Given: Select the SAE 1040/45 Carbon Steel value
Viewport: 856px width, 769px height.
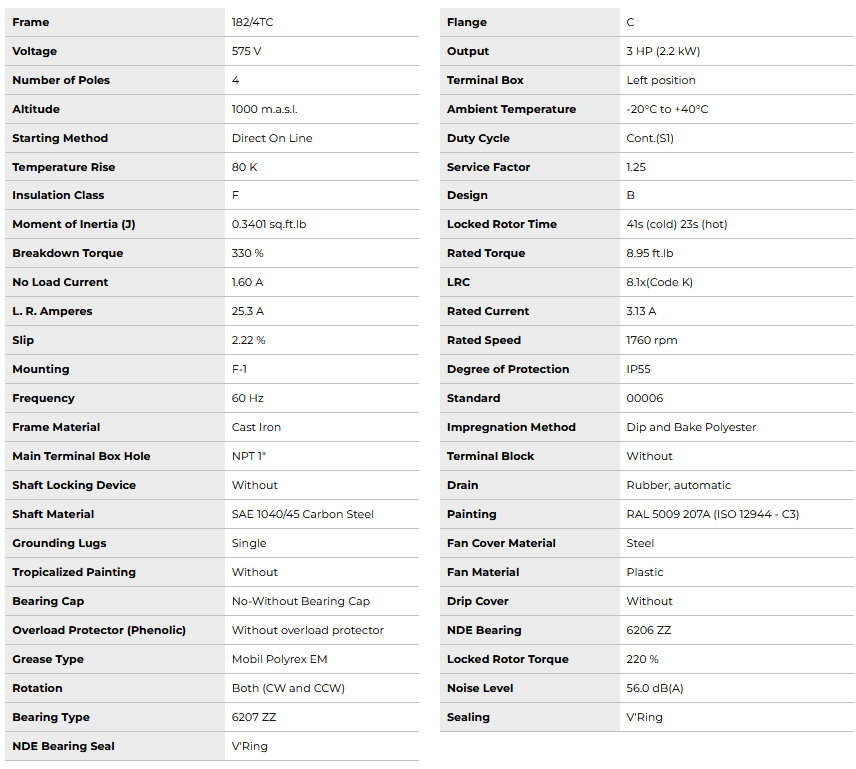Looking at the screenshot, I should (x=303, y=514).
